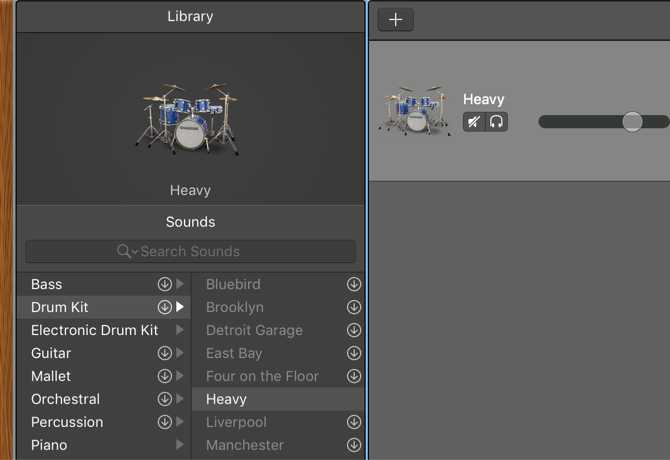Click download icon beside Brooklyn kit
The height and width of the screenshot is (460, 670).
353,308
